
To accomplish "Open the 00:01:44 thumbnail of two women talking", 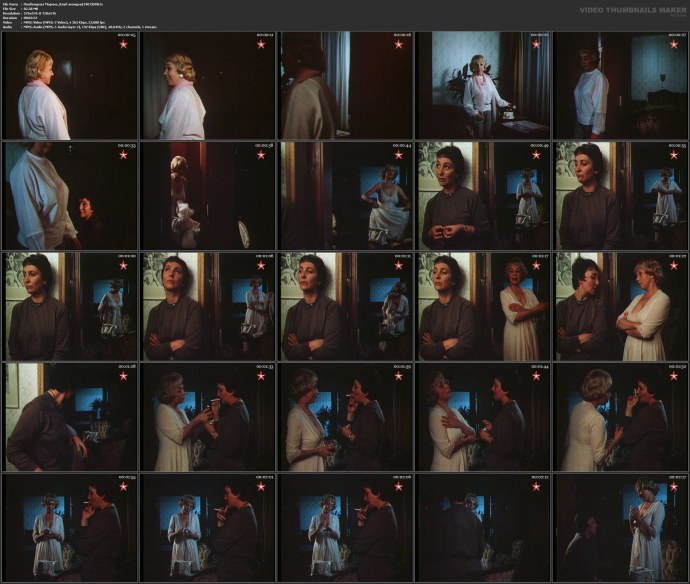I will 484,417.
